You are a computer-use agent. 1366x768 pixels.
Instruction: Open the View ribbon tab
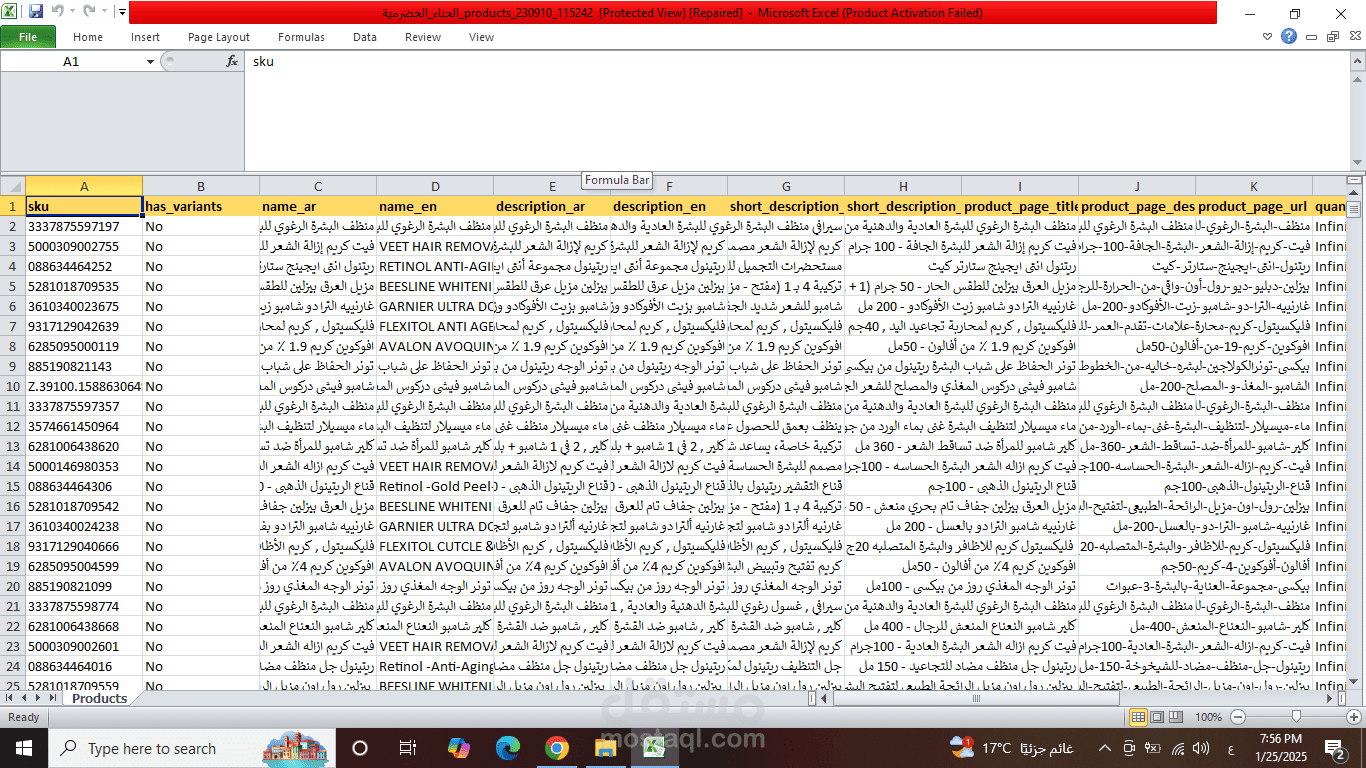click(x=481, y=37)
